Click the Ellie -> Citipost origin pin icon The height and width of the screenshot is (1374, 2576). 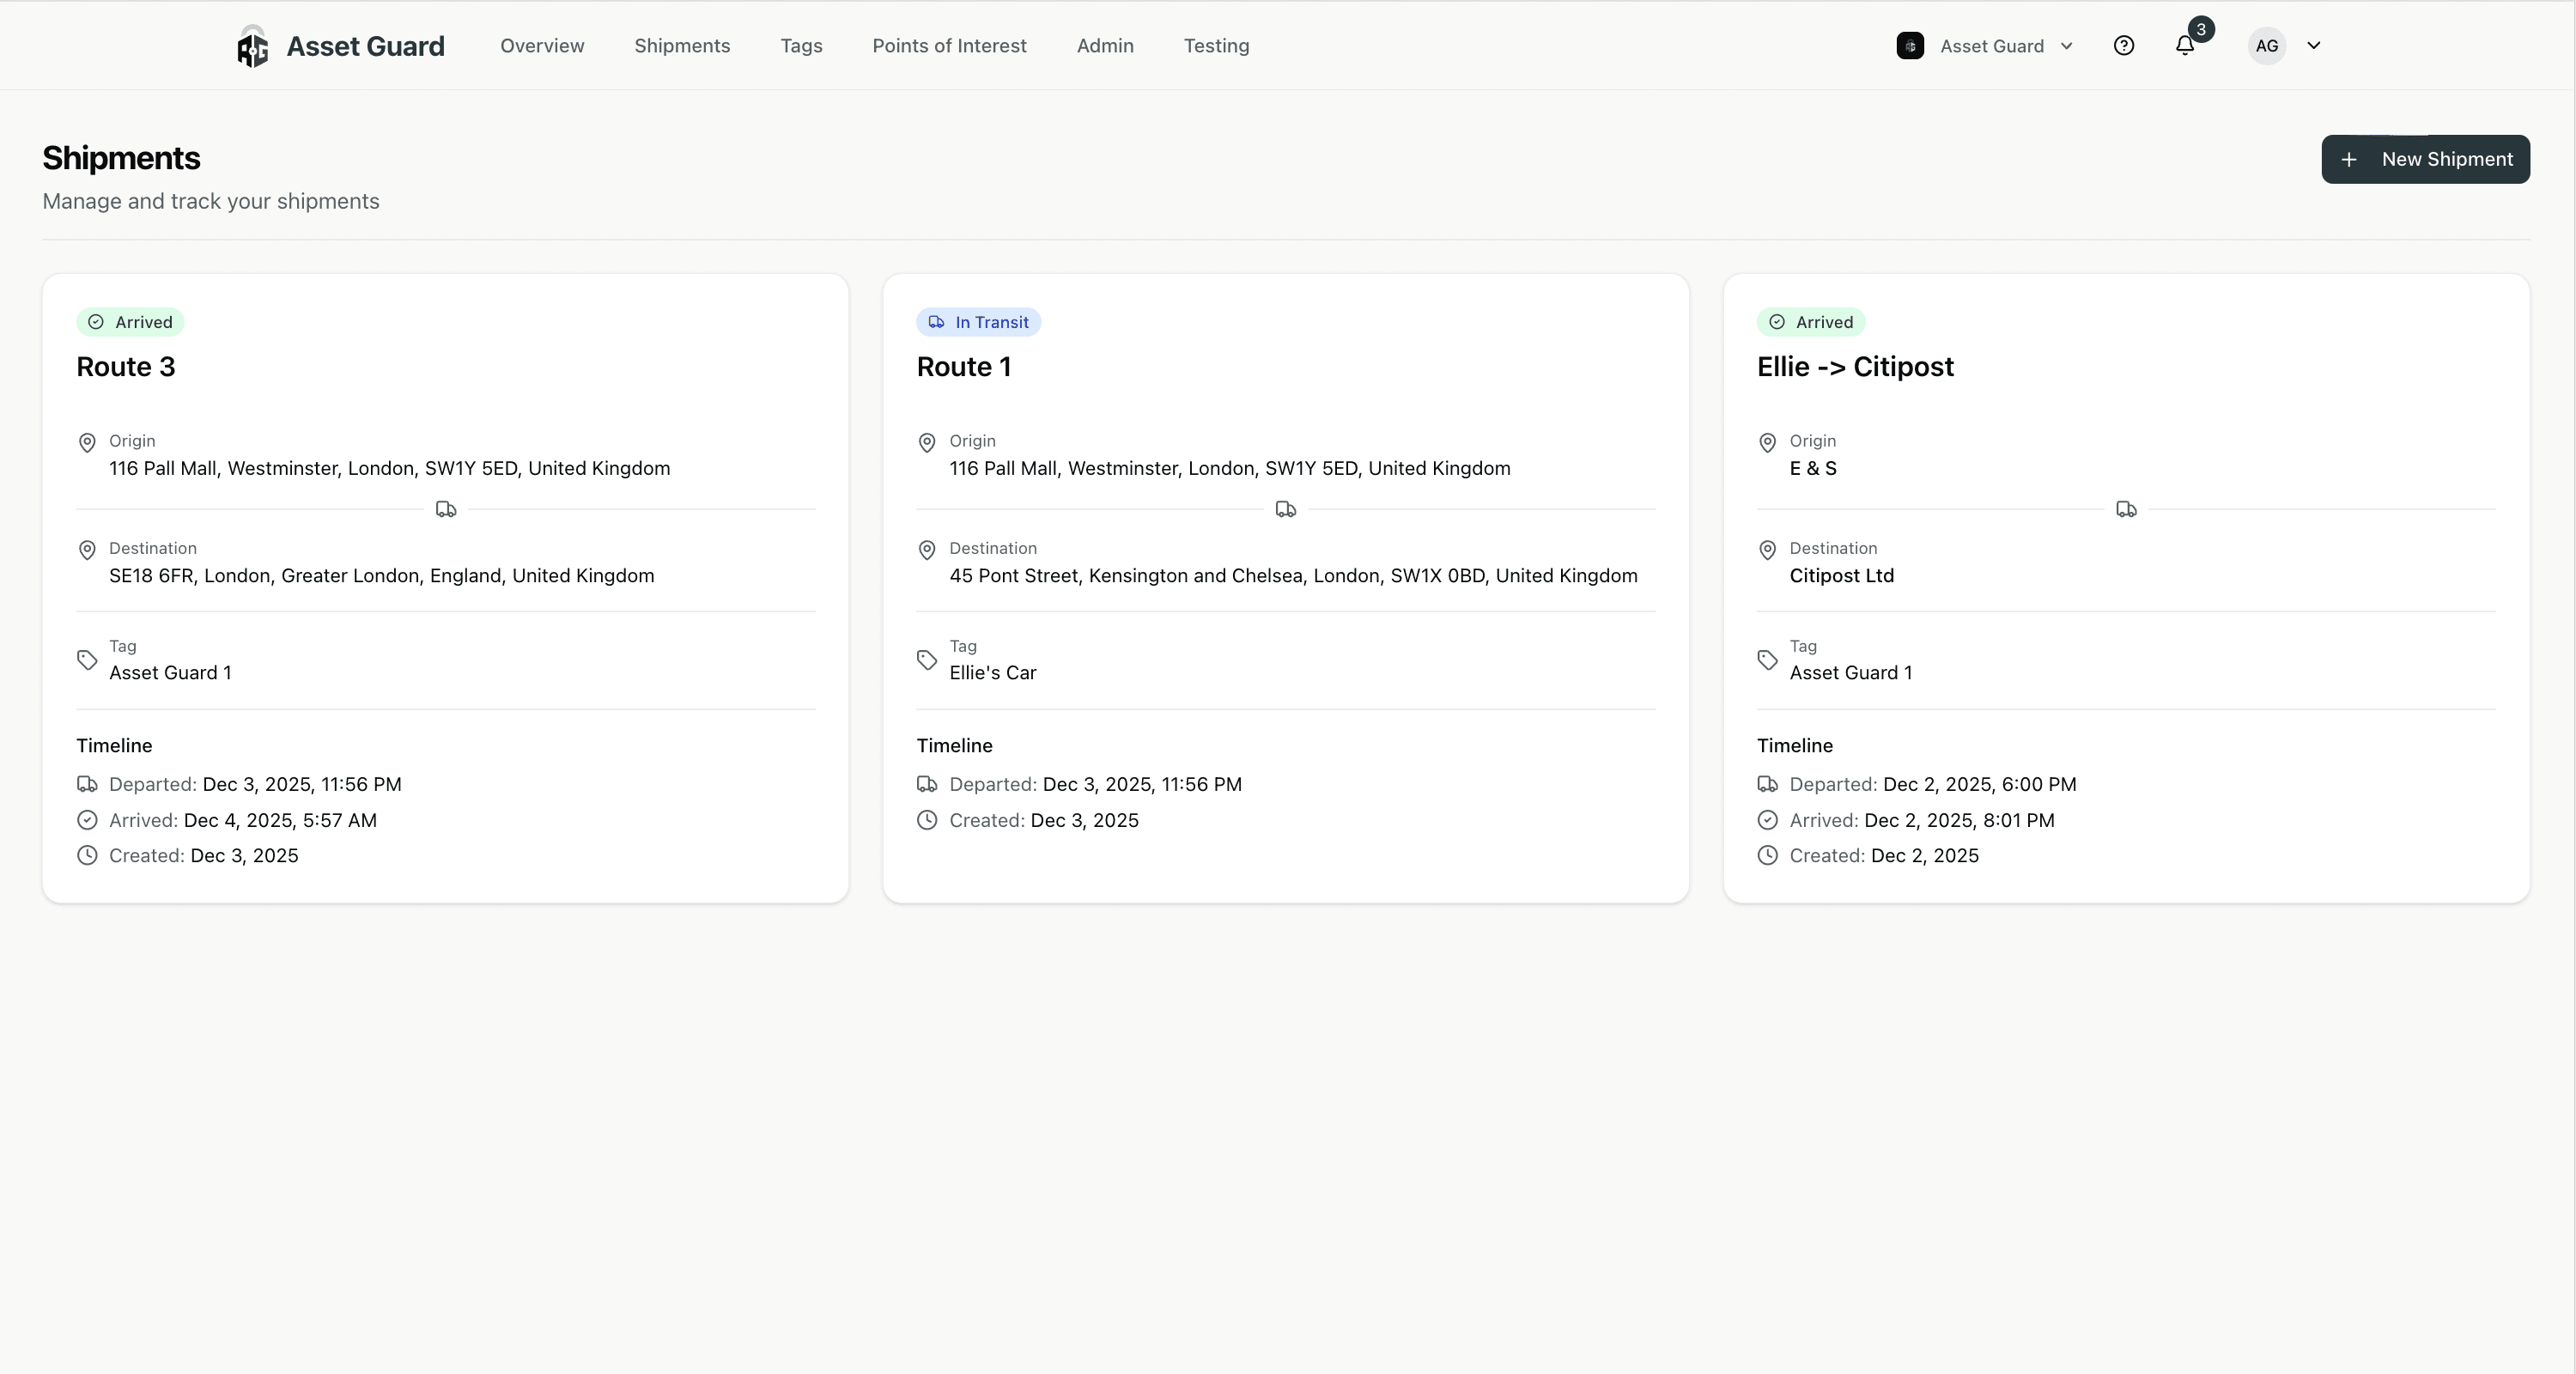pos(1767,442)
